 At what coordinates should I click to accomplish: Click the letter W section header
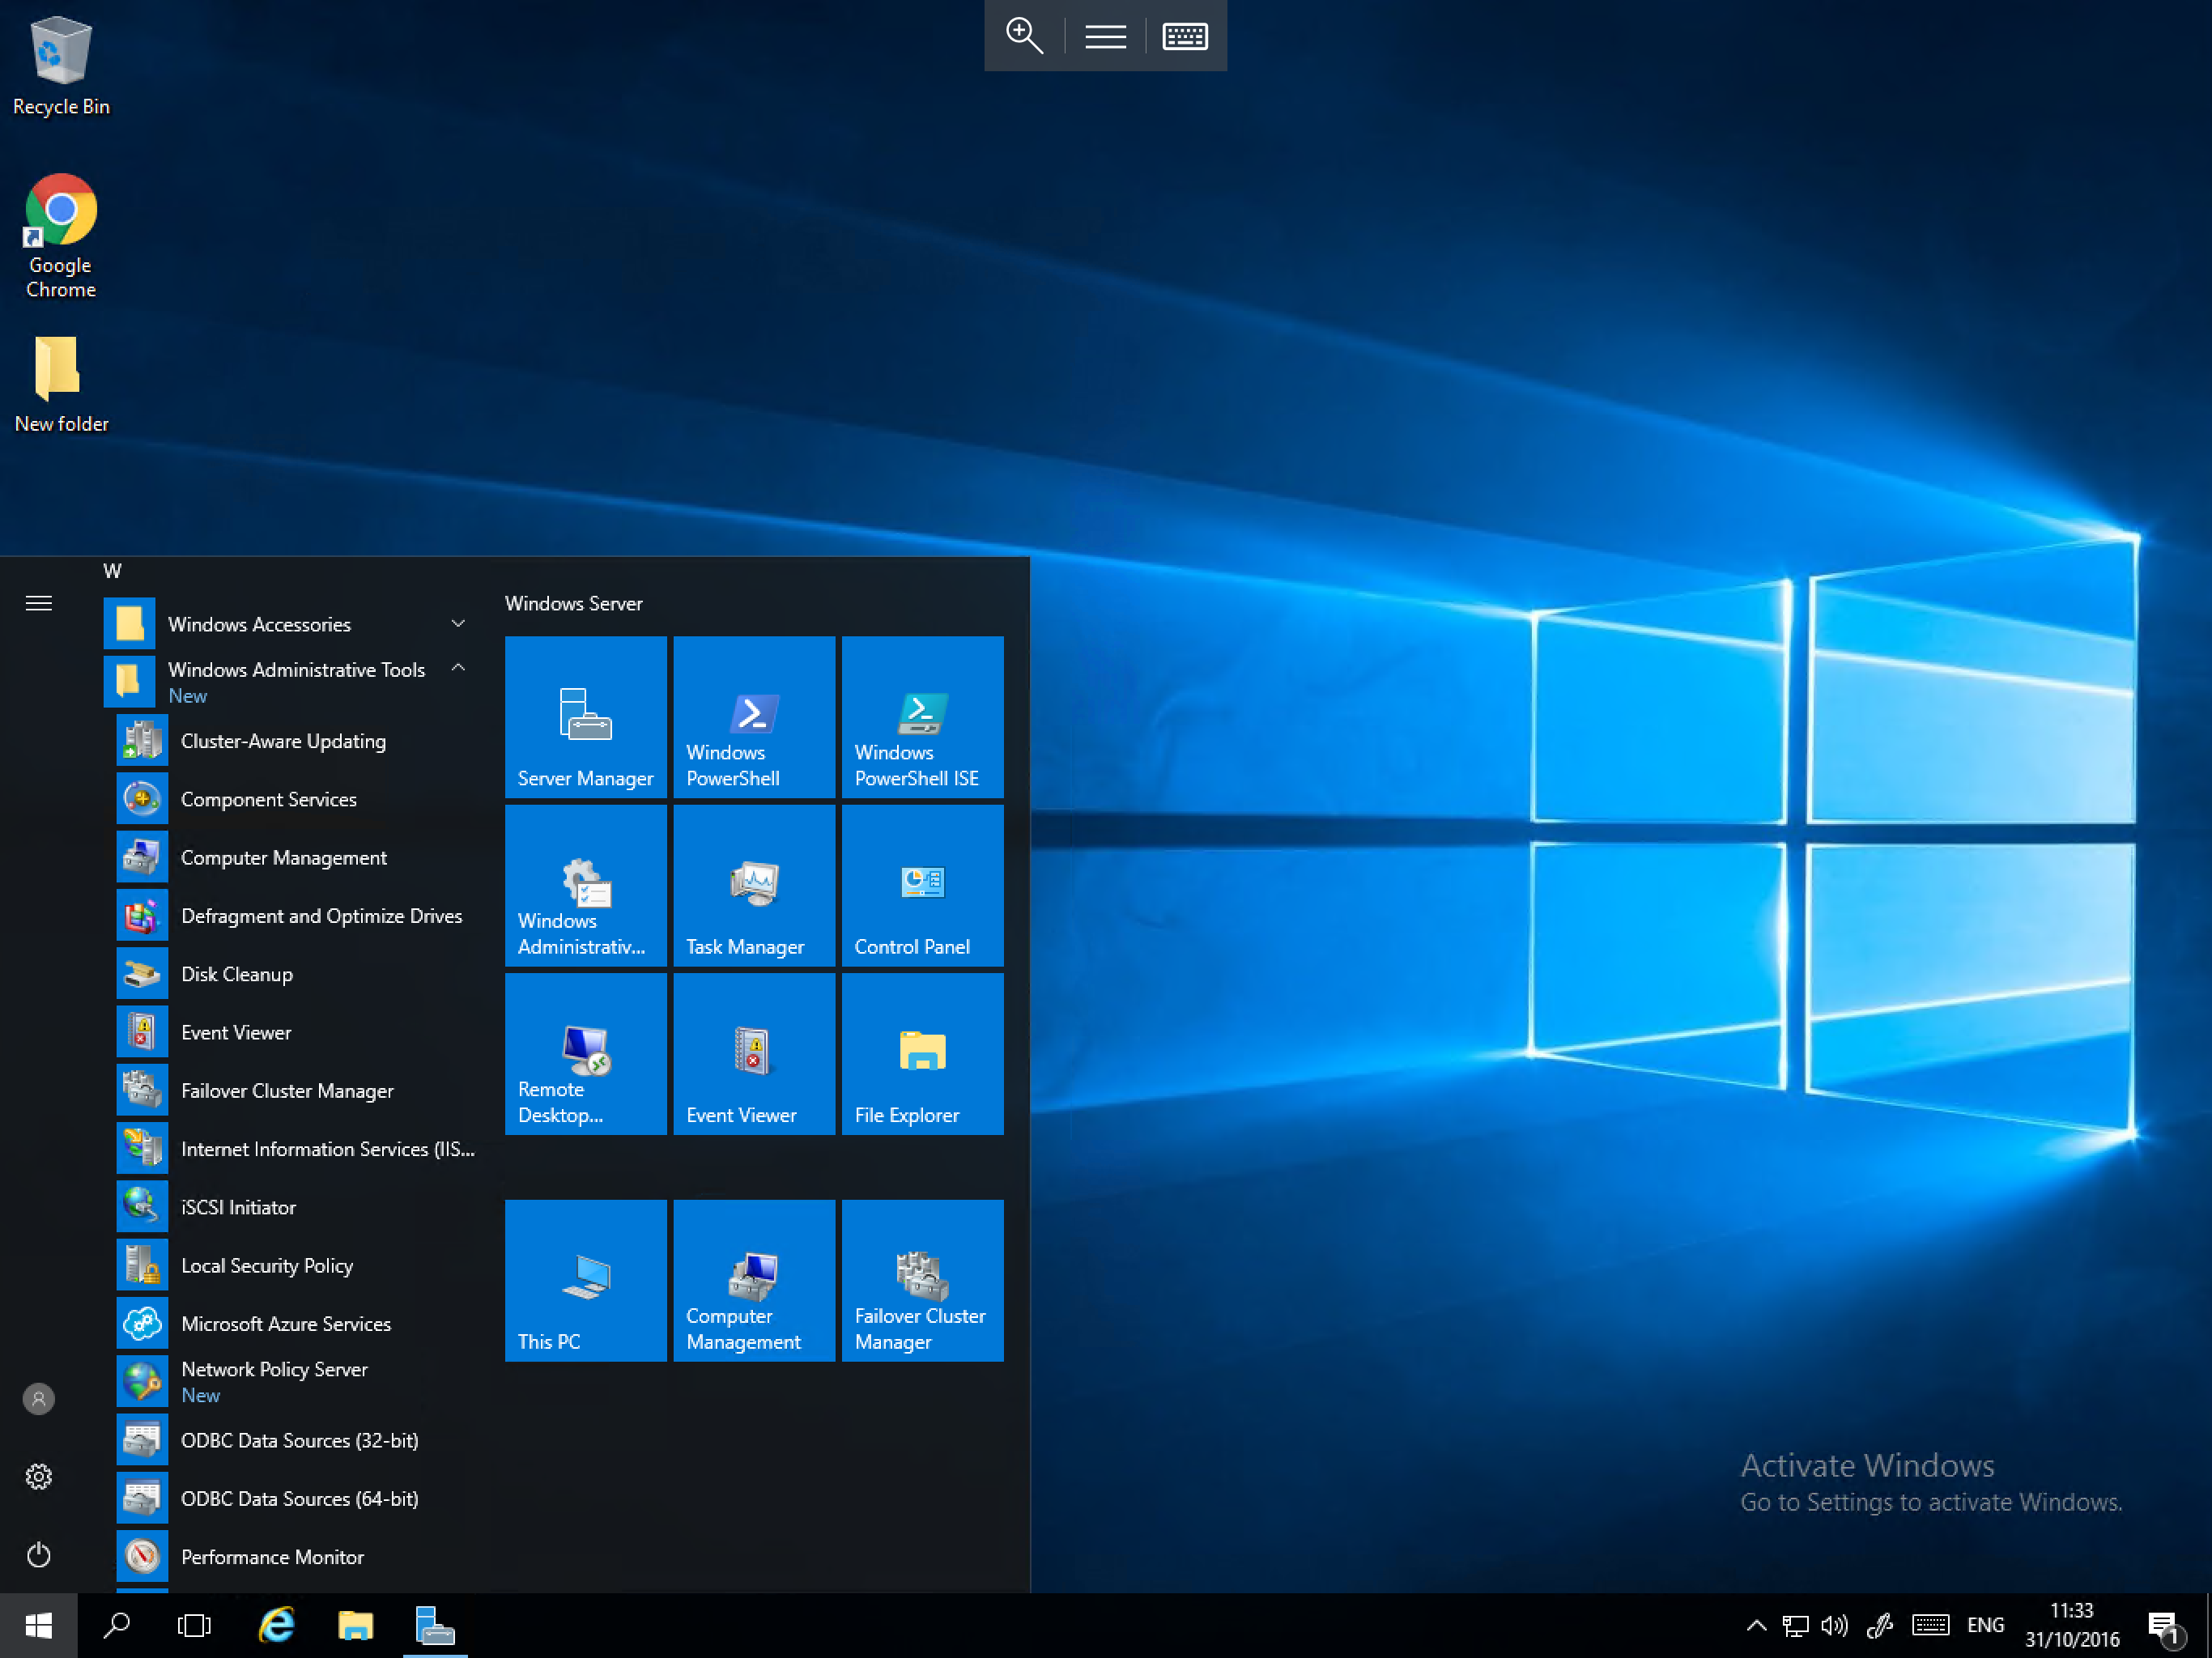pyautogui.click(x=112, y=571)
